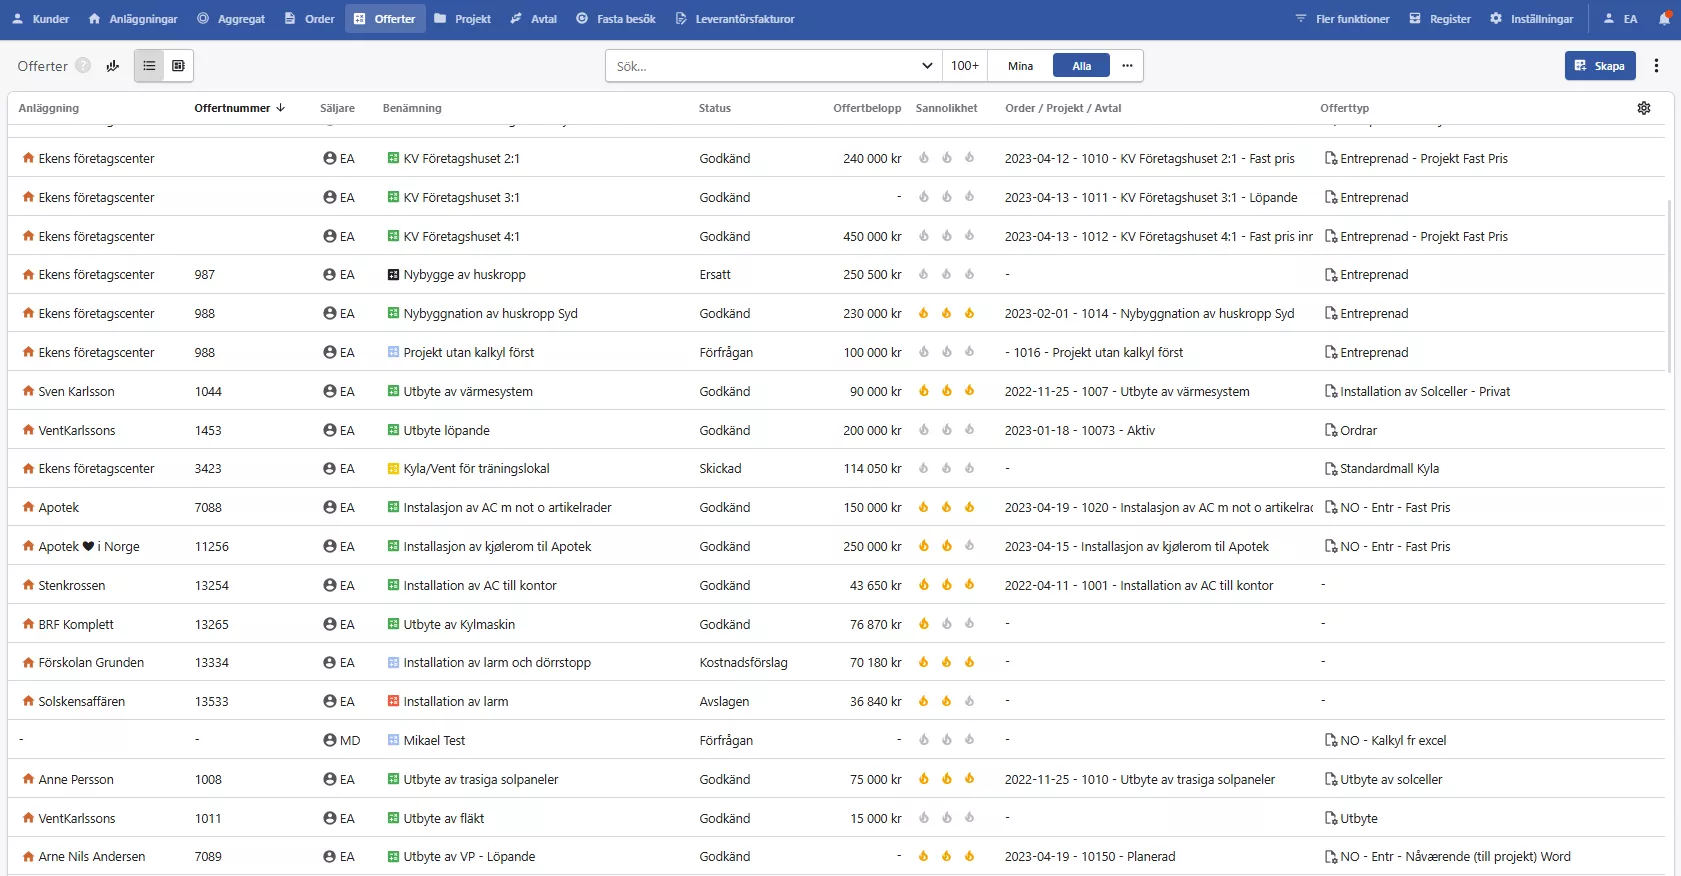This screenshot has width=1681, height=876.
Task: Click the help question mark next to Offerter
Action: [x=83, y=66]
